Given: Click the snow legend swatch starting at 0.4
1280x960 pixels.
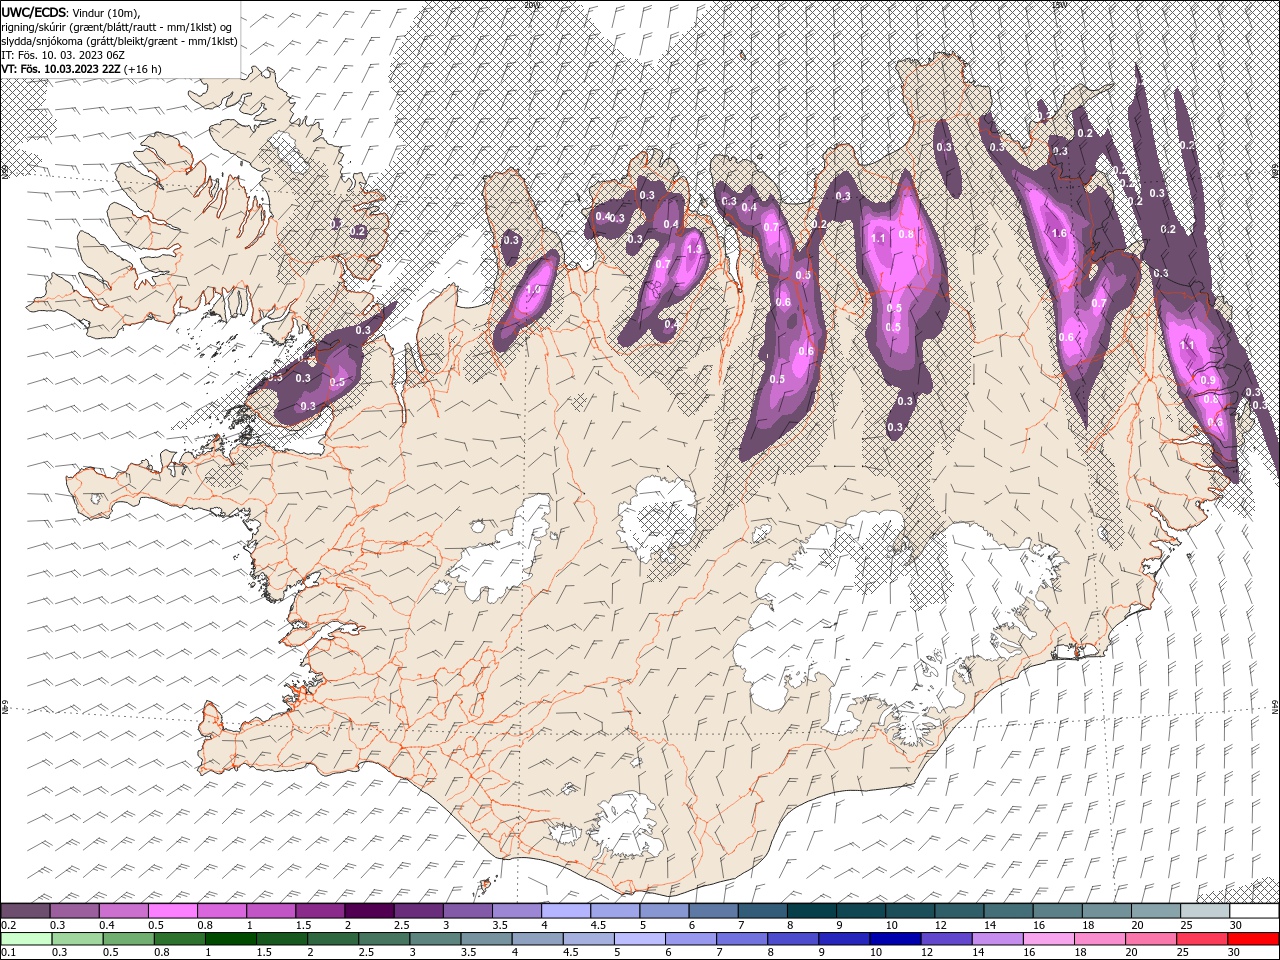Looking at the screenshot, I should point(123,911).
